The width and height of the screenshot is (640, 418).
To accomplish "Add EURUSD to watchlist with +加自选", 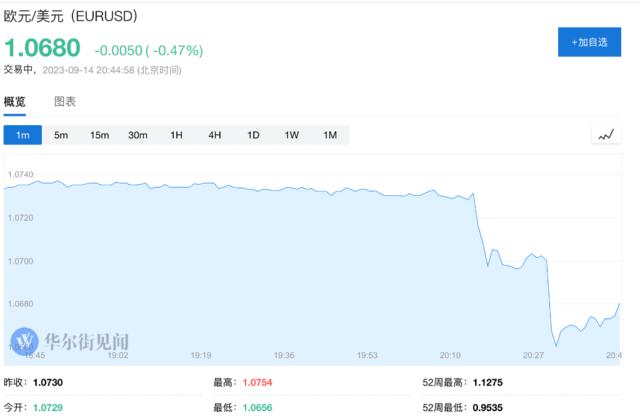I will (588, 43).
